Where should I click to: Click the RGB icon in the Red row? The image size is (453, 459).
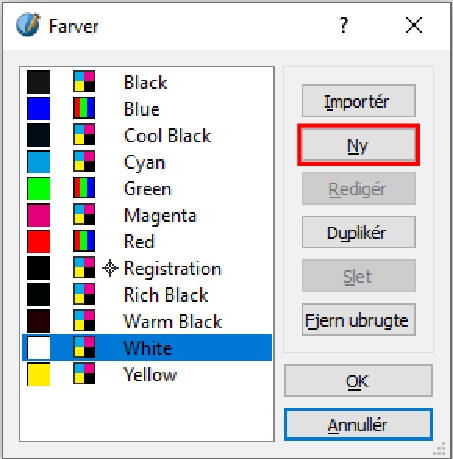coord(84,241)
